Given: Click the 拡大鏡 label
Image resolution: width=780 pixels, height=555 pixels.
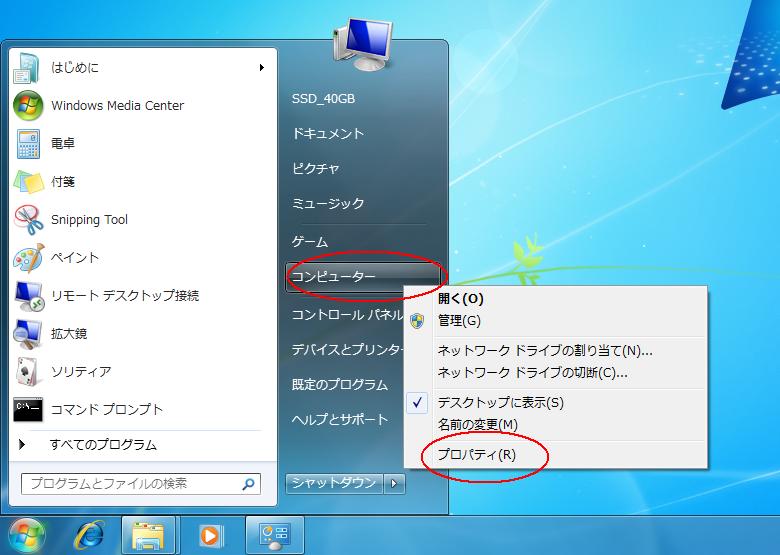Looking at the screenshot, I should pyautogui.click(x=69, y=334).
